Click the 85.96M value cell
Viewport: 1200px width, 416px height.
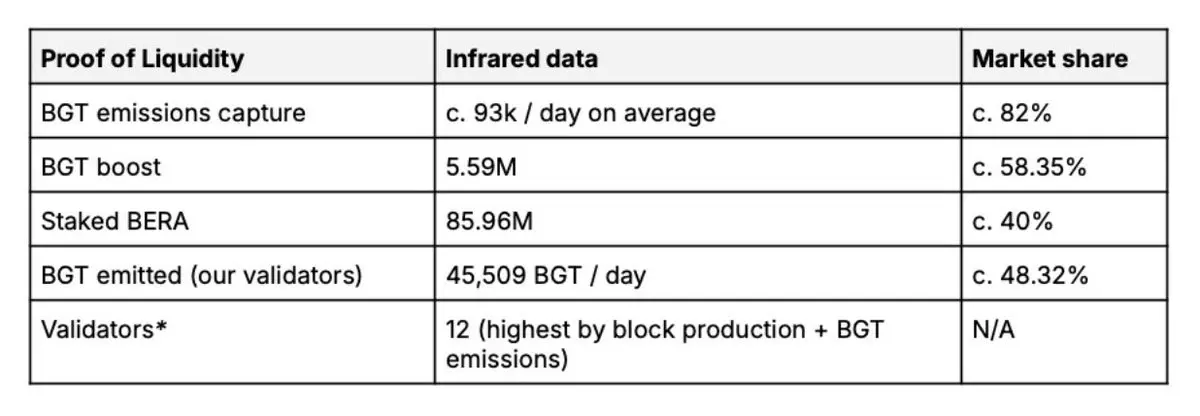pos(698,220)
